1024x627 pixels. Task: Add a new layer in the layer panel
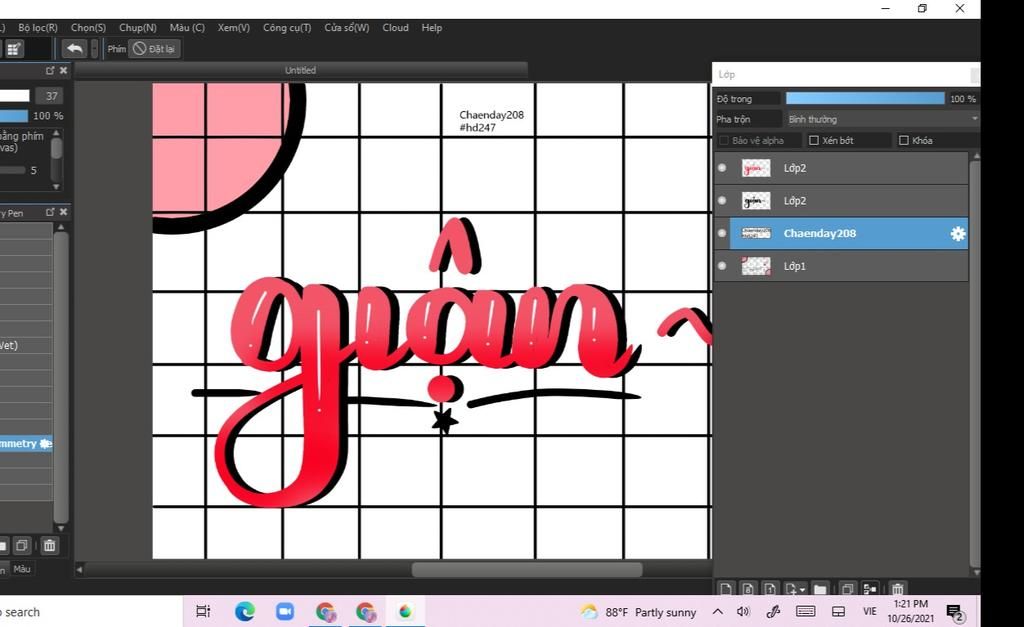(726, 588)
